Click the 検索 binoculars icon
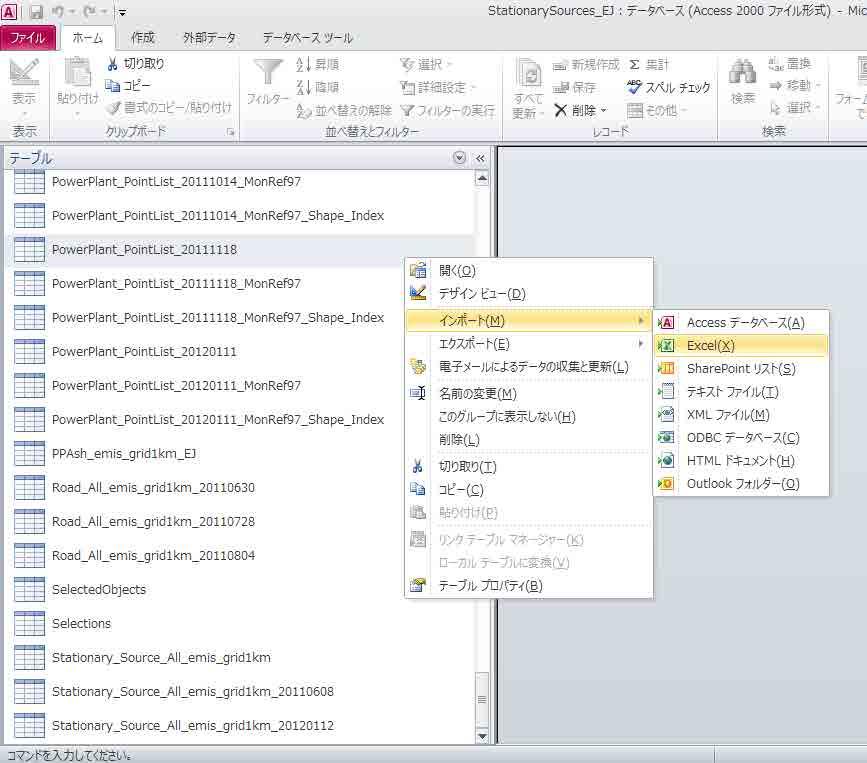 742,72
